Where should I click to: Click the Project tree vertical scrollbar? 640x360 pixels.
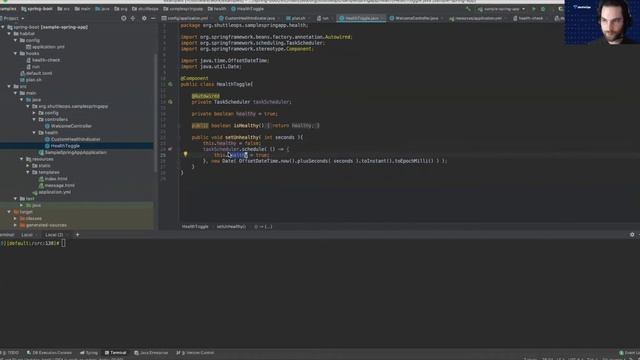click(x=156, y=112)
